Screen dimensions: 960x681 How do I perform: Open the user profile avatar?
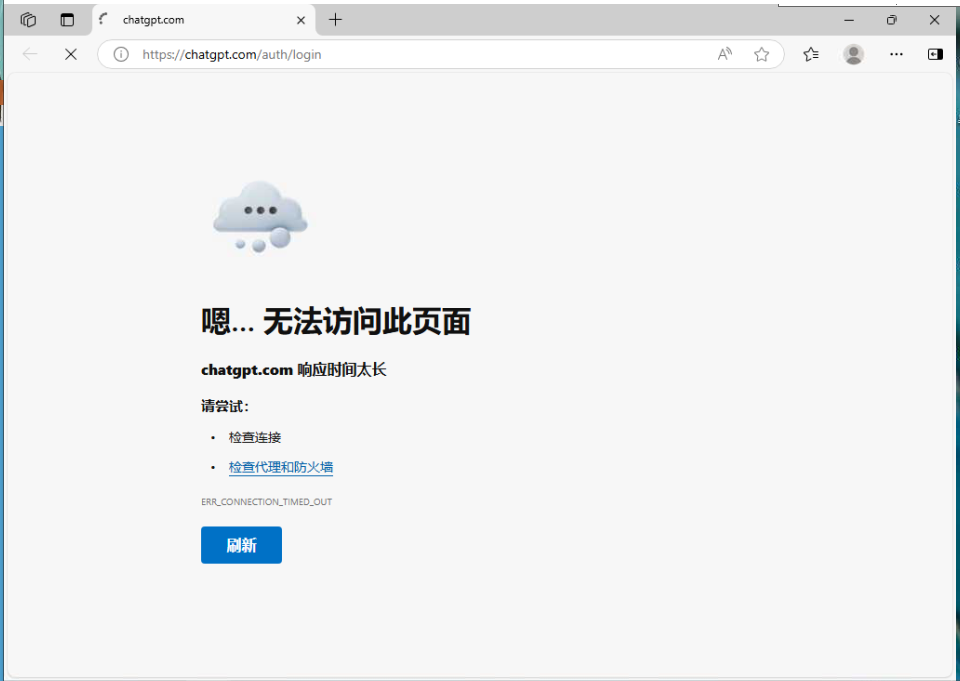(853, 55)
